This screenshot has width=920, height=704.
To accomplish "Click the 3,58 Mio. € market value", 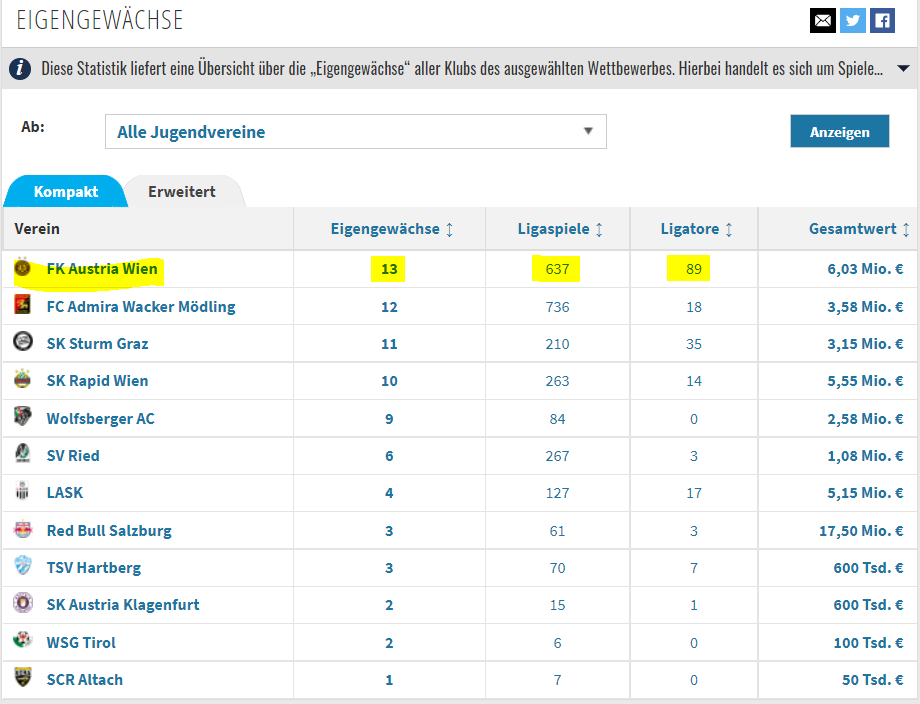I will click(x=865, y=307).
